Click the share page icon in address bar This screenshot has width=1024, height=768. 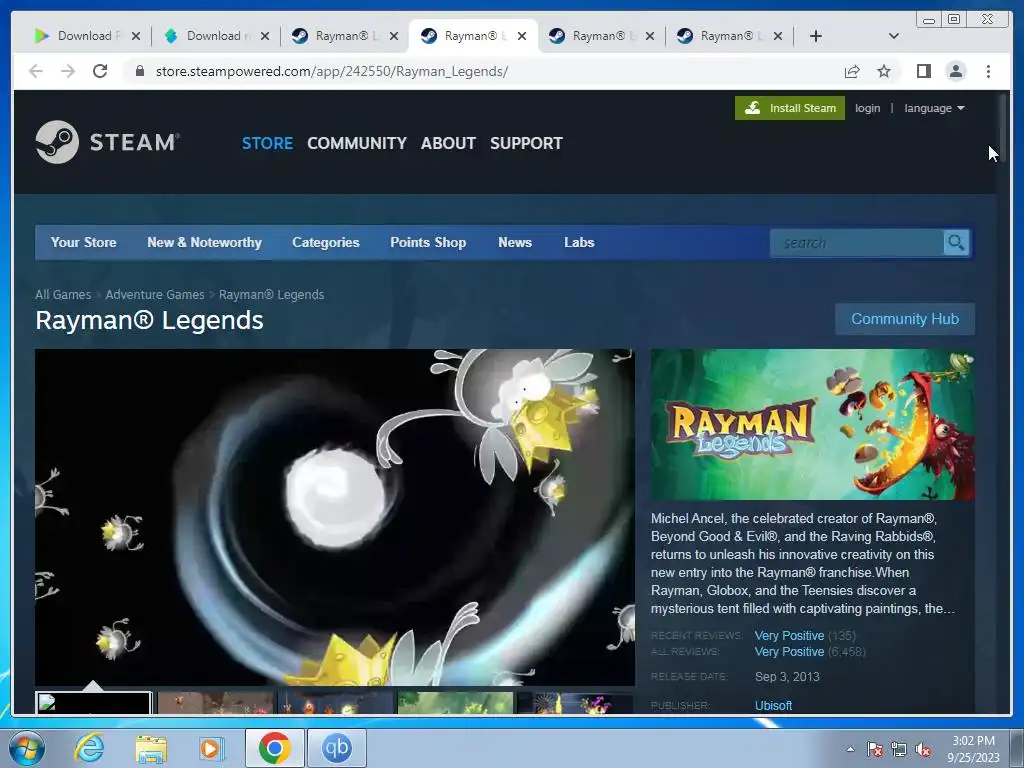coord(852,71)
